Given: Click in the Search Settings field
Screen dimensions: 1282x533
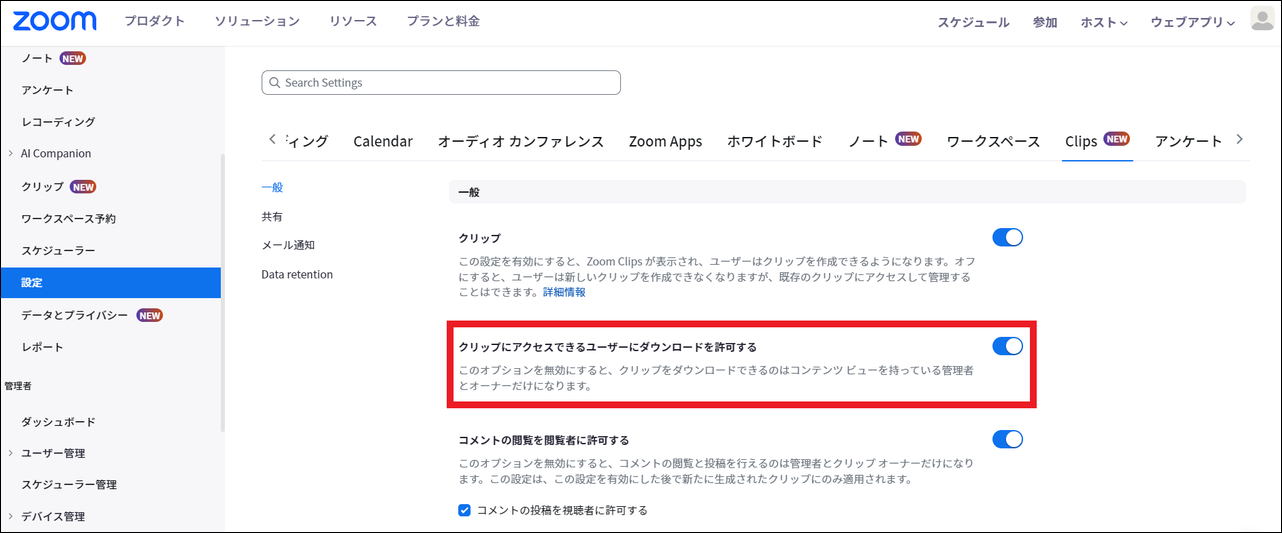Looking at the screenshot, I should (441, 82).
